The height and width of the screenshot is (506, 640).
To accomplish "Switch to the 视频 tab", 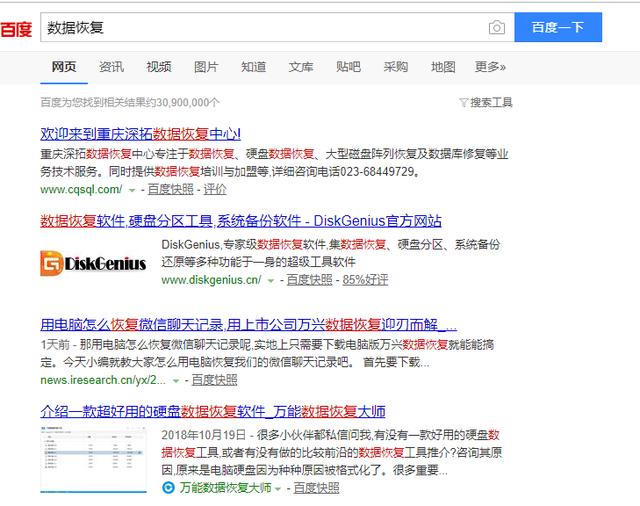I will pyautogui.click(x=159, y=67).
